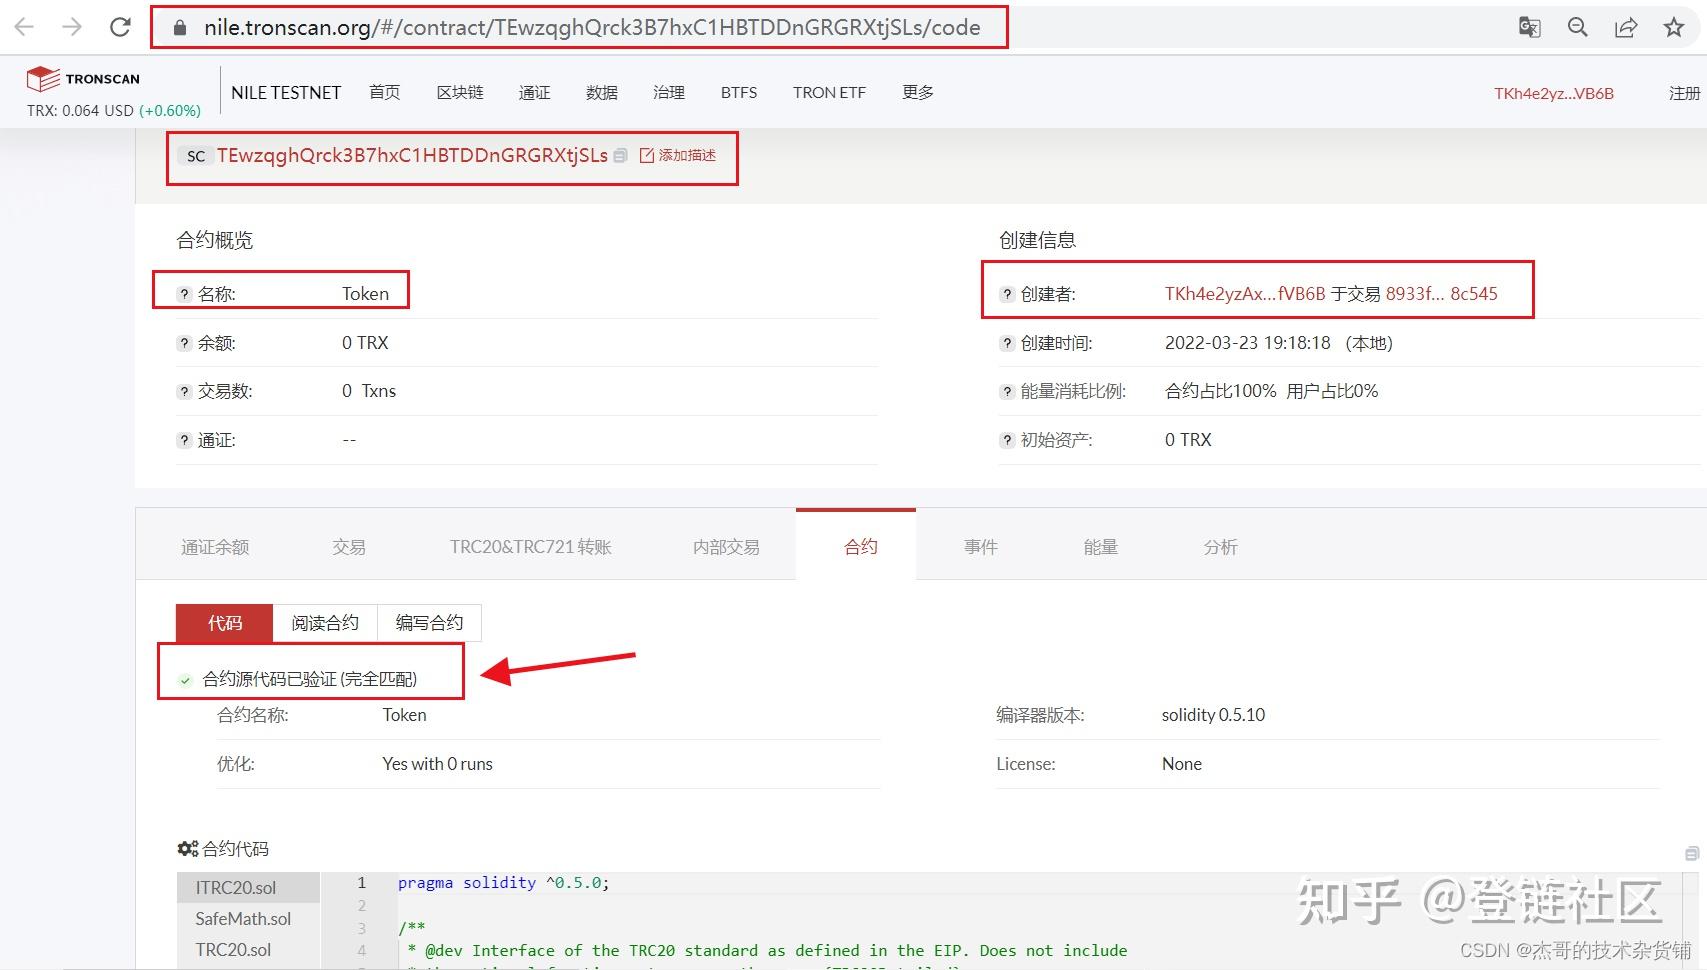Click compiler version solidity 0.5.10
The height and width of the screenshot is (970, 1707).
[x=1213, y=715]
